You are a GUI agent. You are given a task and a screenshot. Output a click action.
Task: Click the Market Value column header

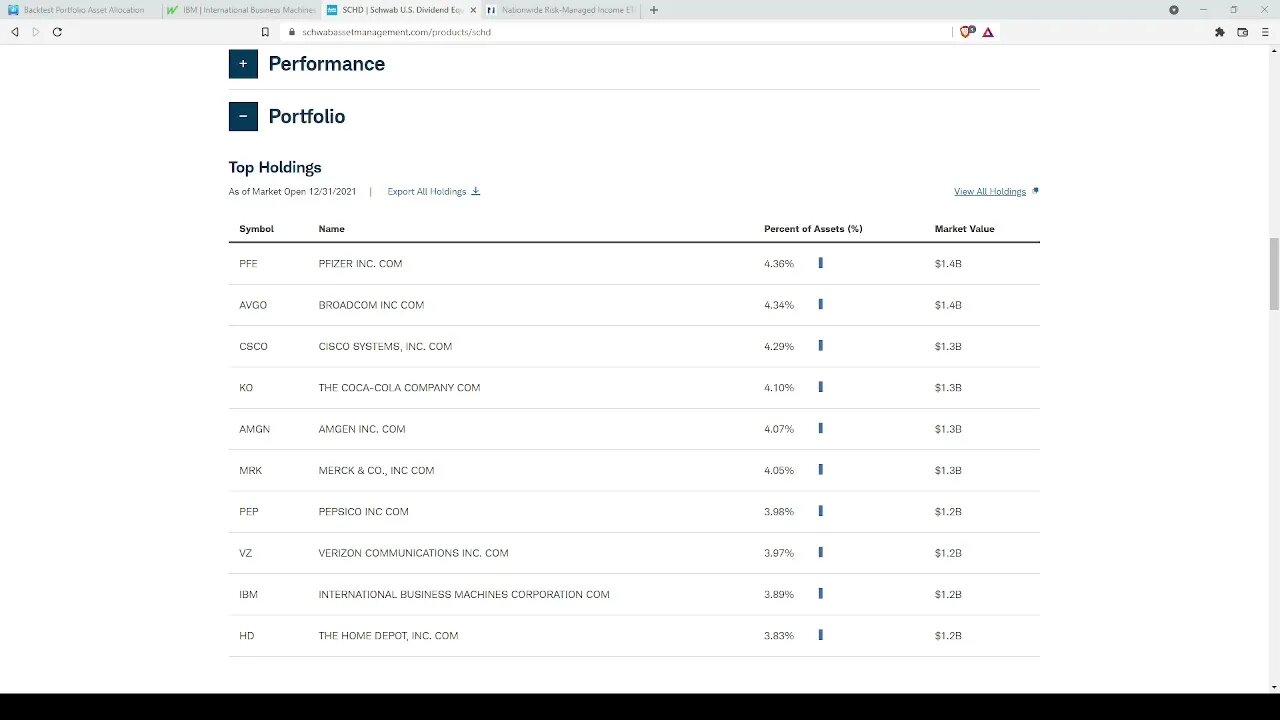pos(964,229)
